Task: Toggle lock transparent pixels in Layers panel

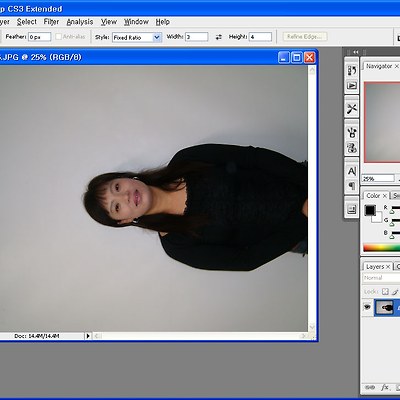Action: 385,292
